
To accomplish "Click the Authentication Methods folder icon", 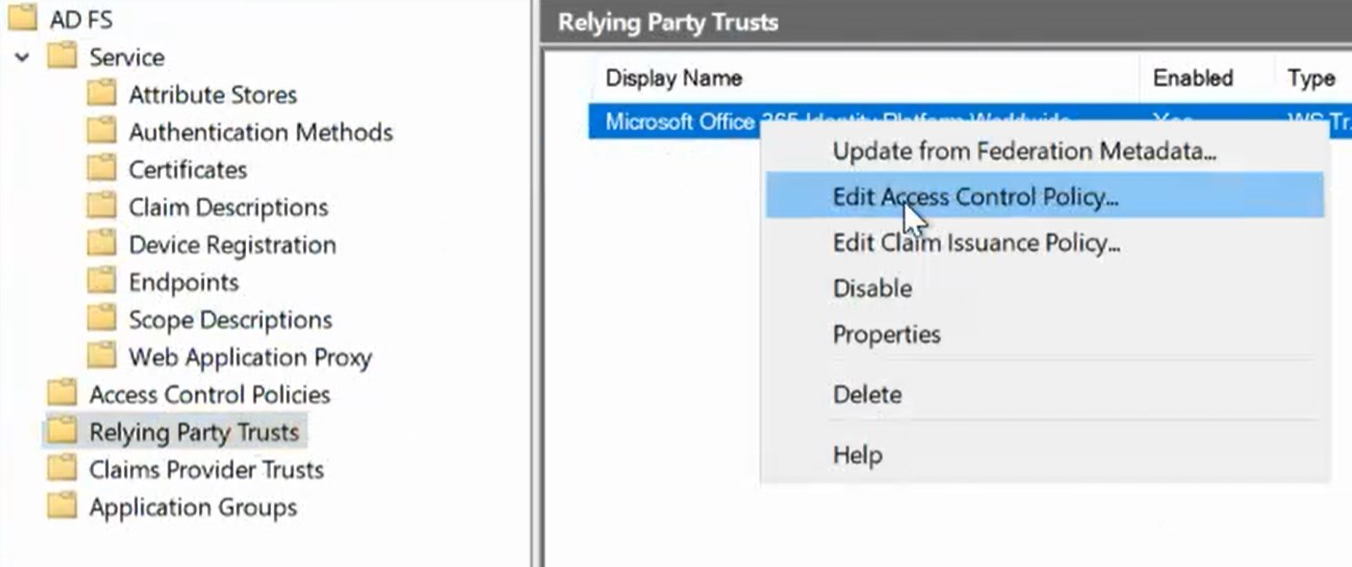I will tap(101, 132).
